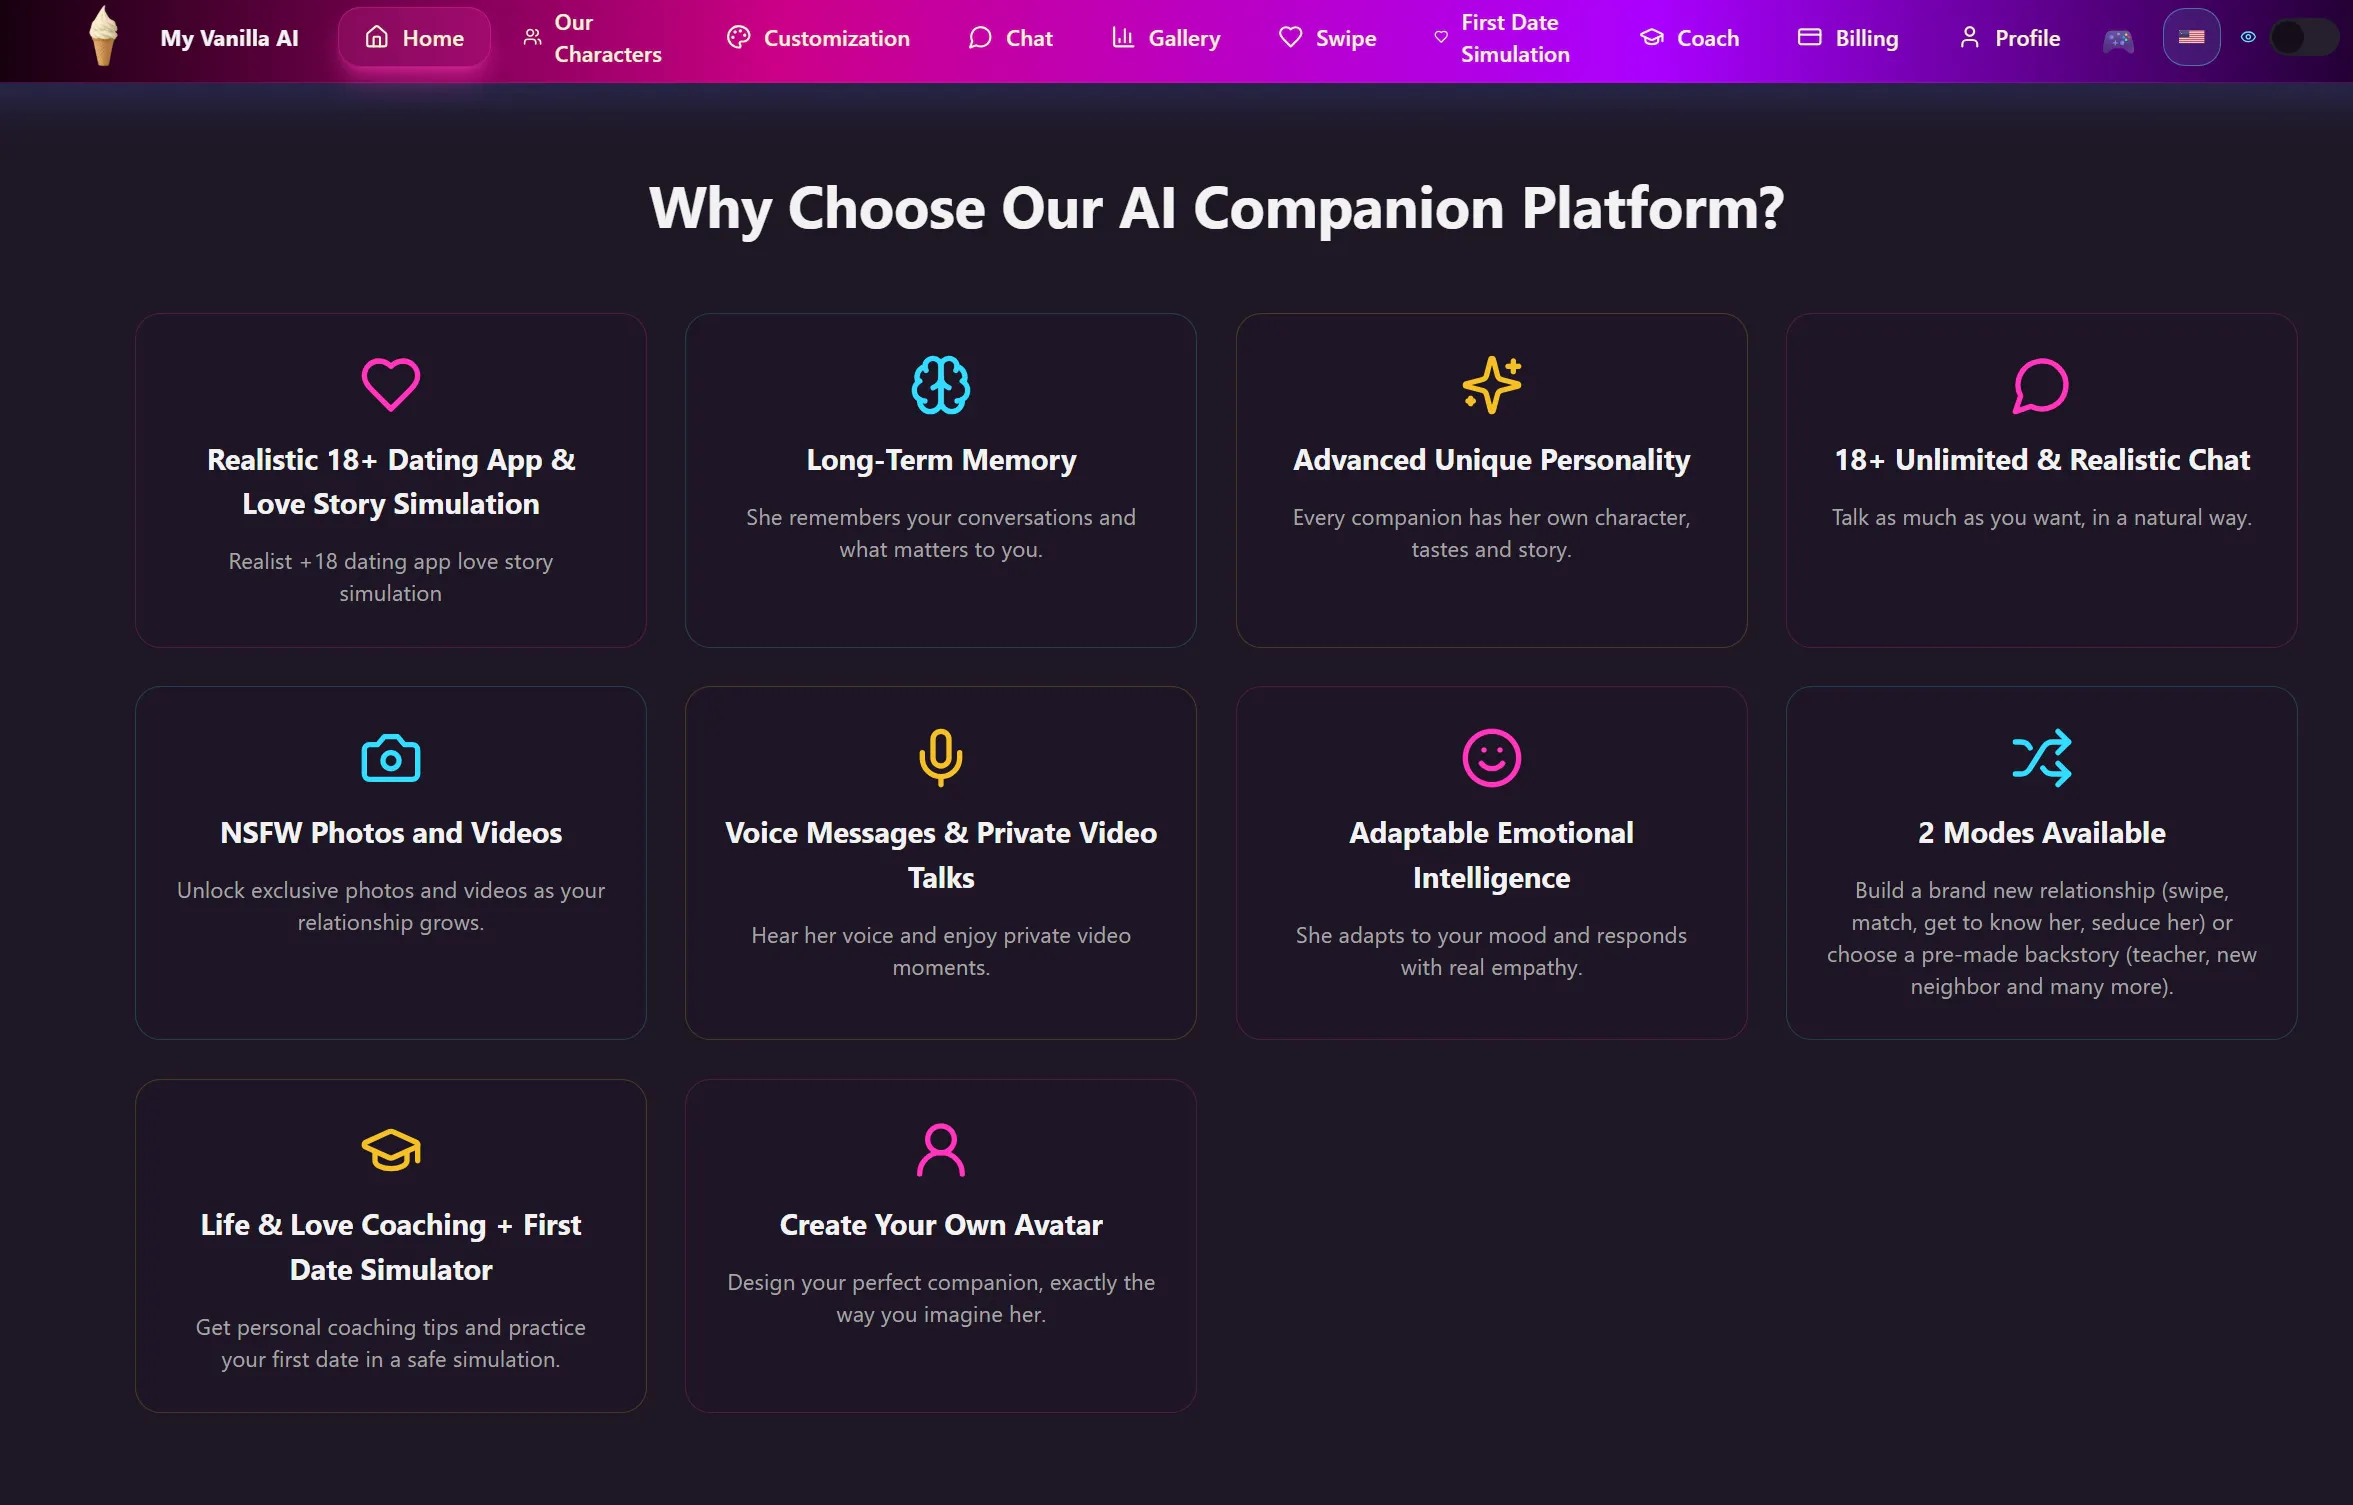Click the people icon beside Our Characters

[x=532, y=37]
